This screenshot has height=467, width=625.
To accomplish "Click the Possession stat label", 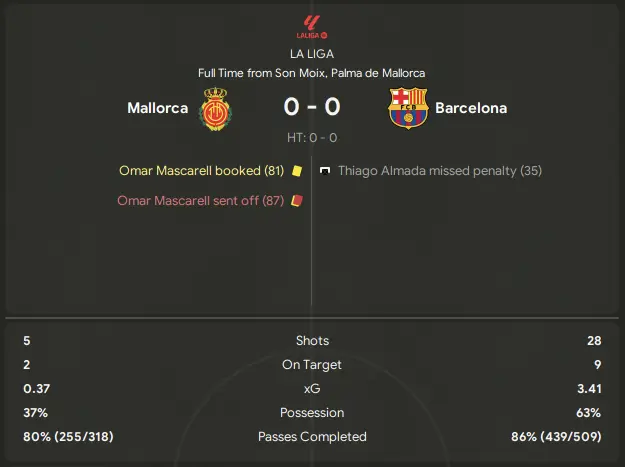I will [312, 412].
